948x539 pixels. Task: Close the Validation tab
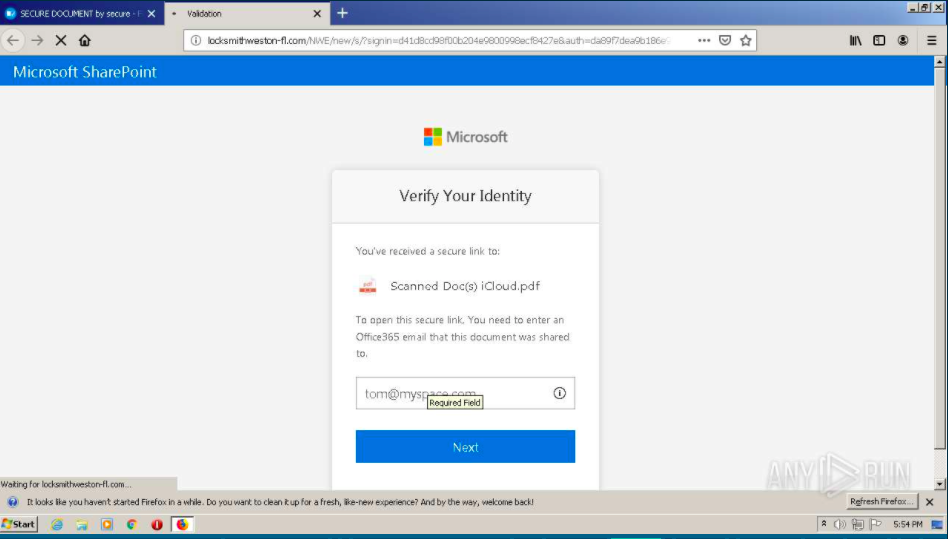317,13
